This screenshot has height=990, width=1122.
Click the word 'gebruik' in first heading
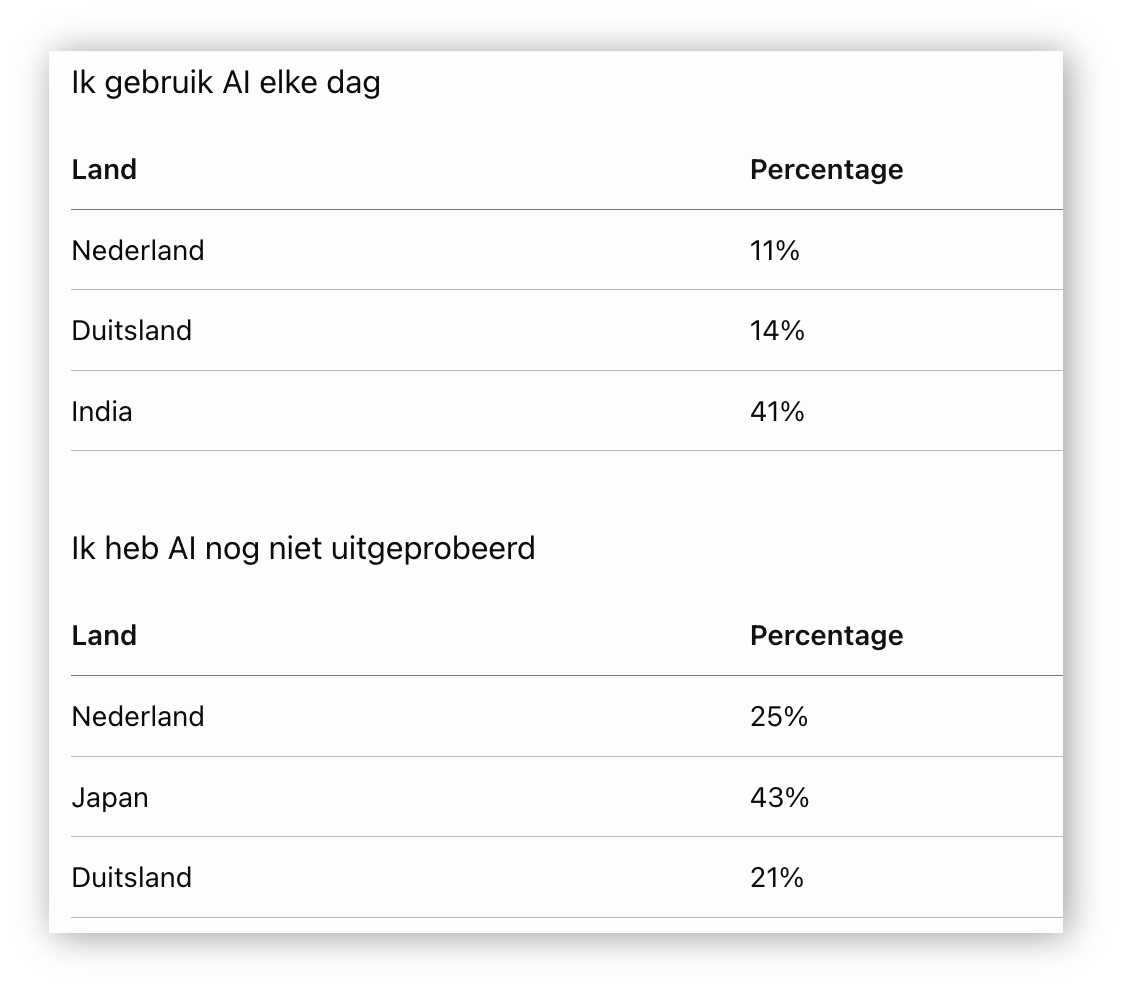tap(159, 84)
